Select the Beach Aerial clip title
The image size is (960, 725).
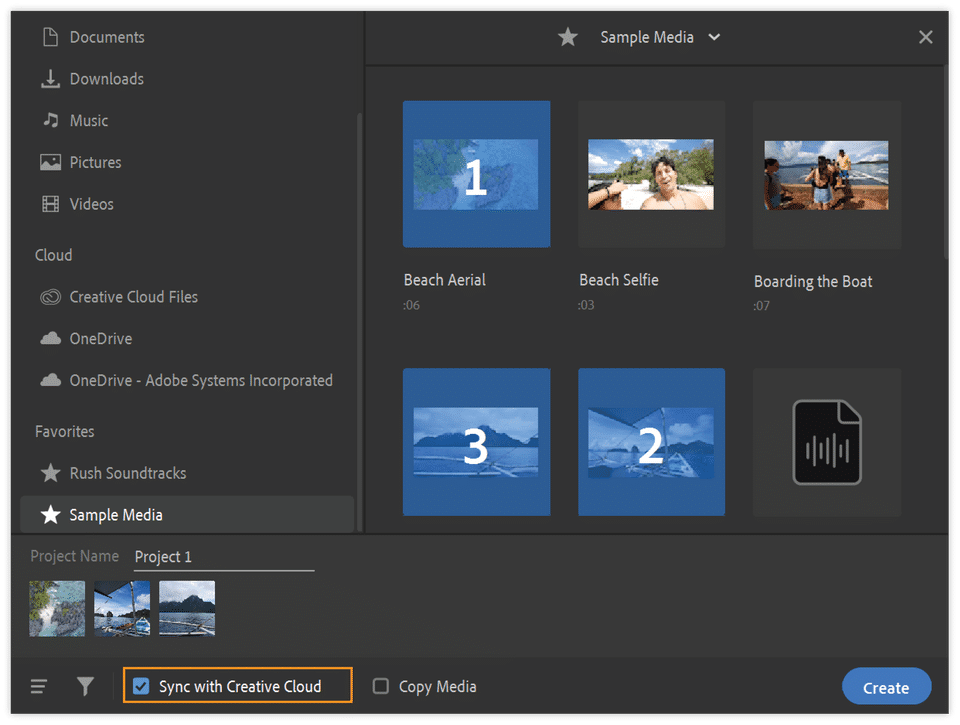click(x=444, y=280)
